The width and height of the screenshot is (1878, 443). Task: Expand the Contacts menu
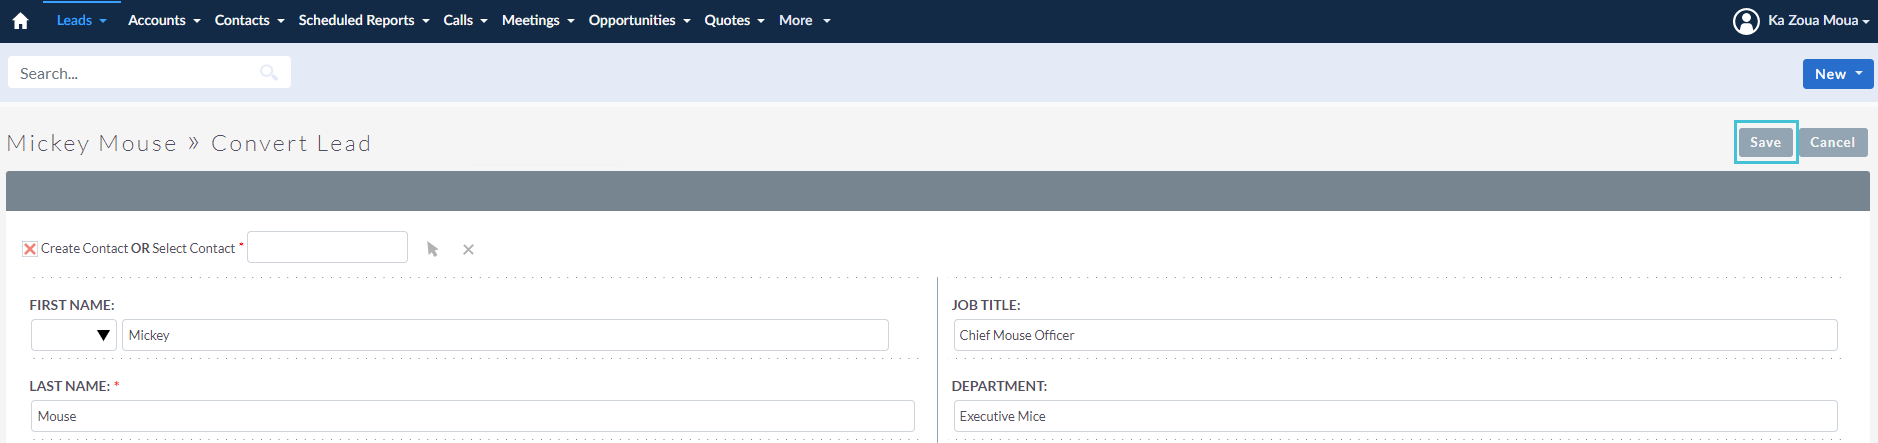(249, 20)
